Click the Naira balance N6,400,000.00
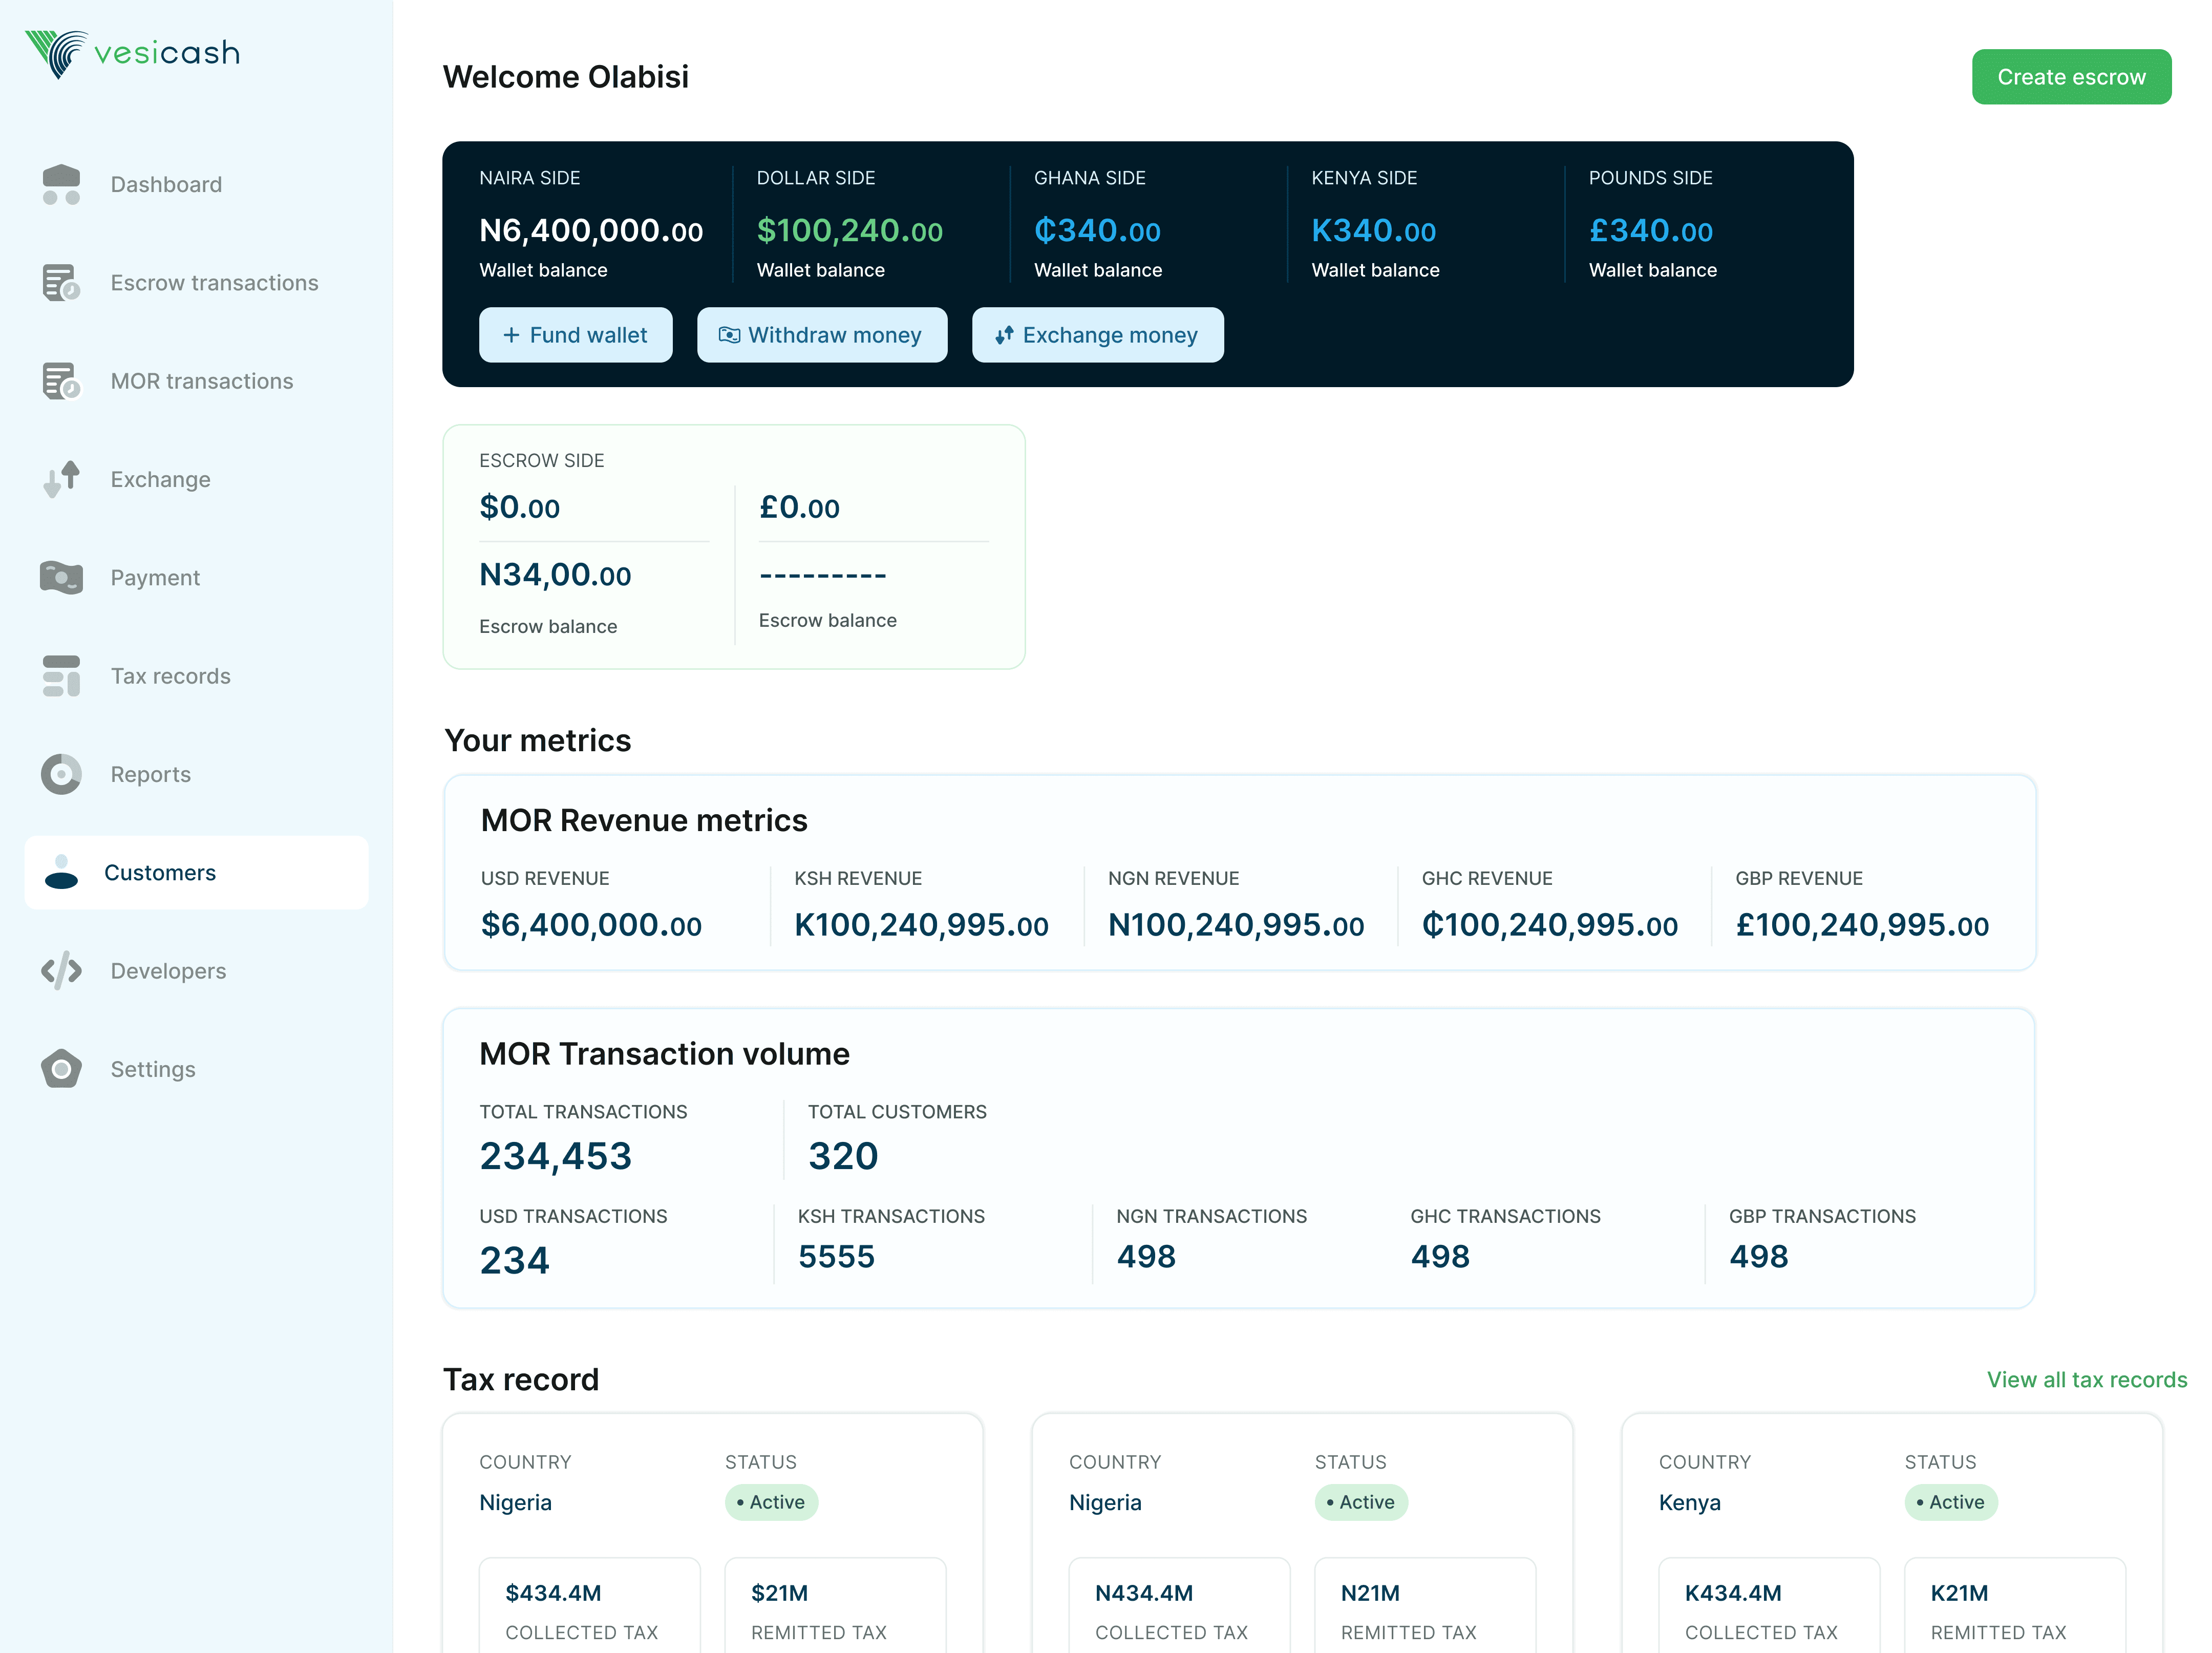This screenshot has width=2212, height=1653. (x=591, y=231)
